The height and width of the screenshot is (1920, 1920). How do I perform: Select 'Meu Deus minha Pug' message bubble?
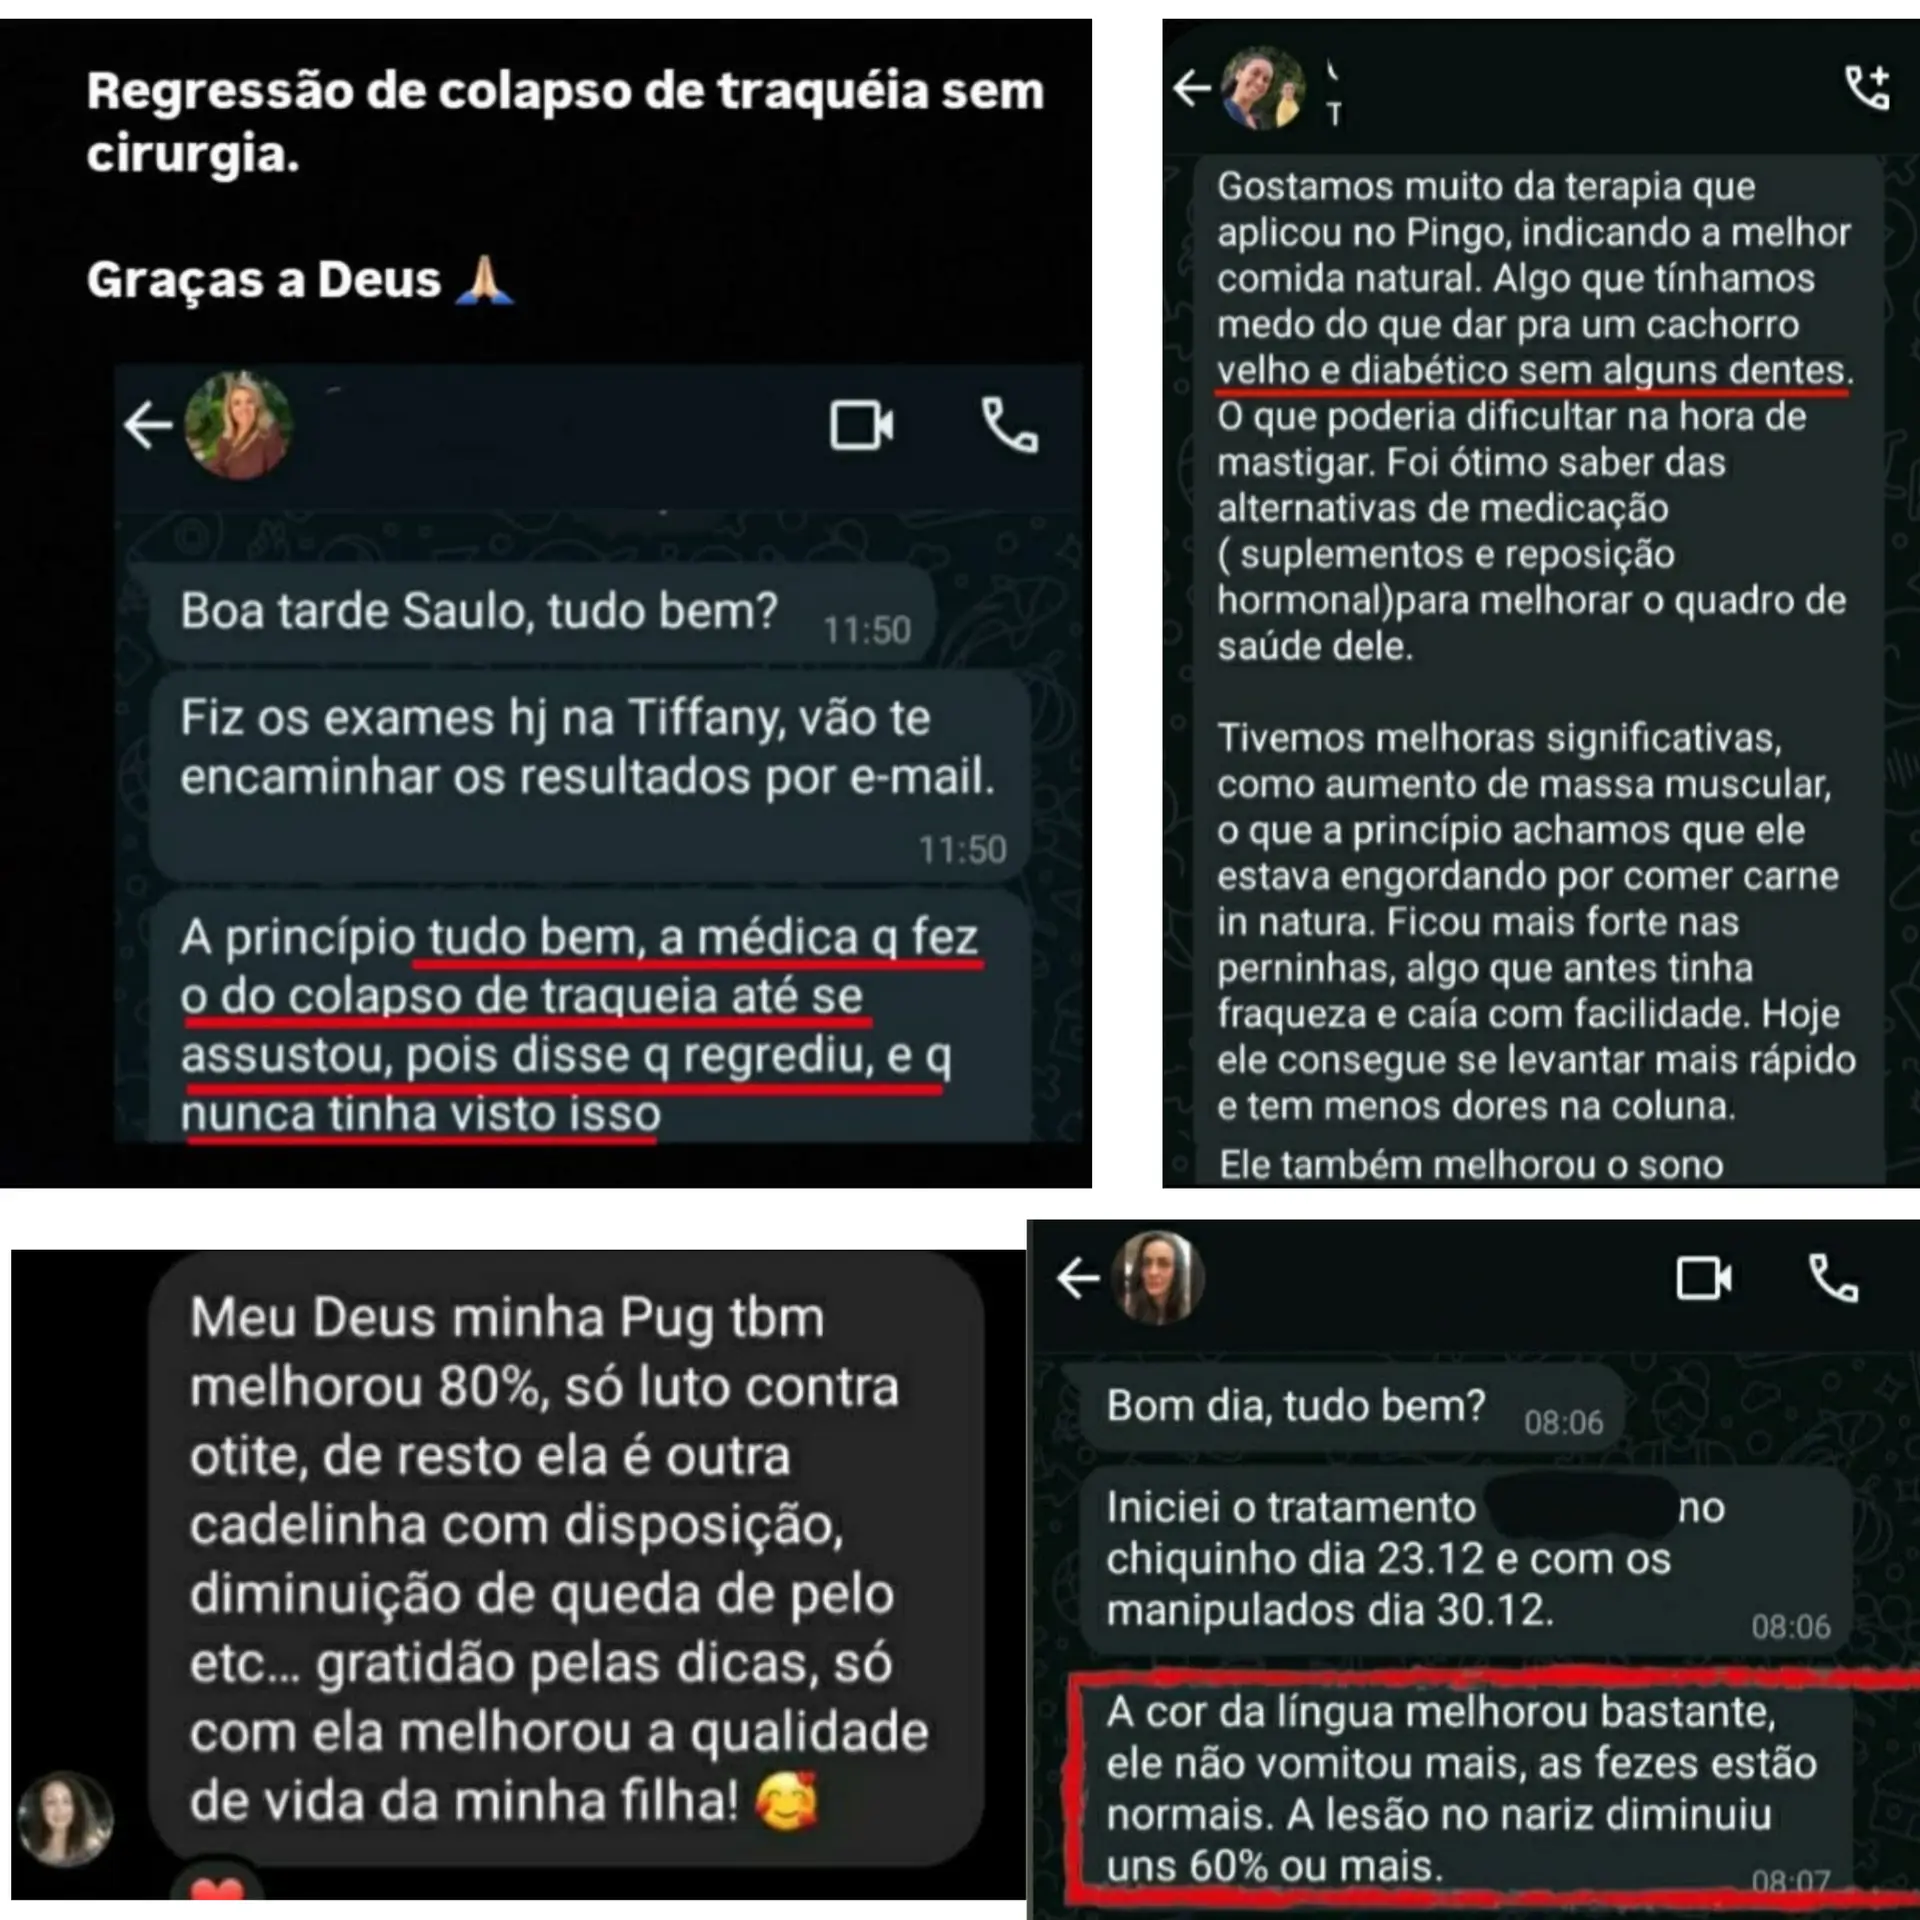(566, 1558)
